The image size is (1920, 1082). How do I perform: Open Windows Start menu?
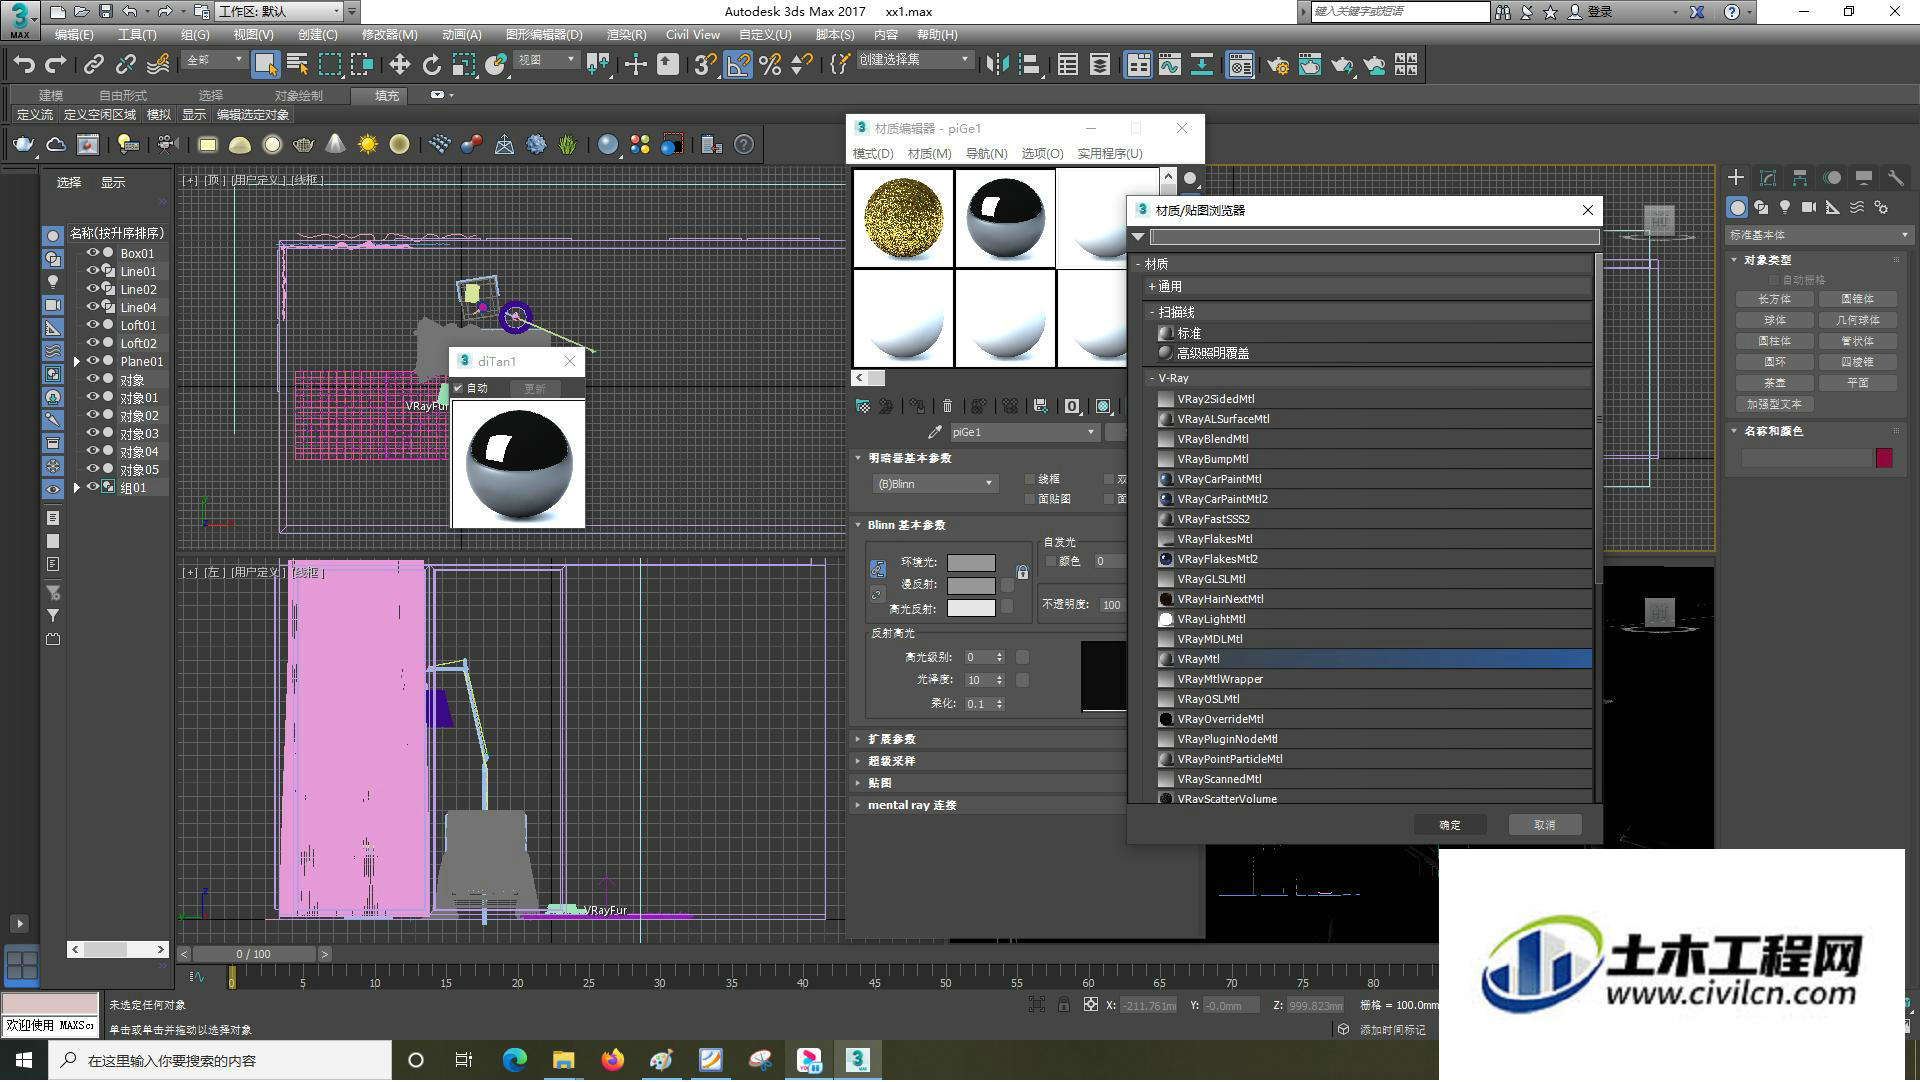click(x=23, y=1060)
